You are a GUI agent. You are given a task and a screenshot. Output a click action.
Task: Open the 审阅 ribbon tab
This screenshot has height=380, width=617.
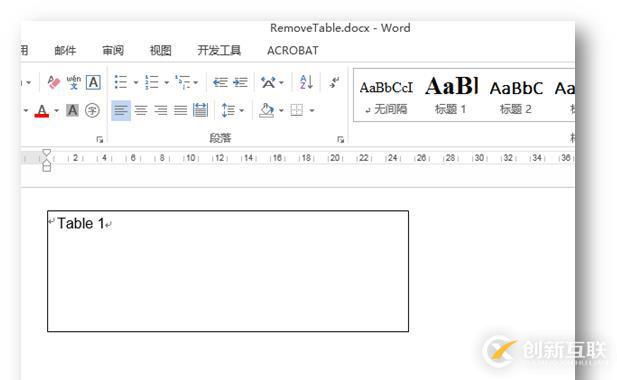(113, 50)
